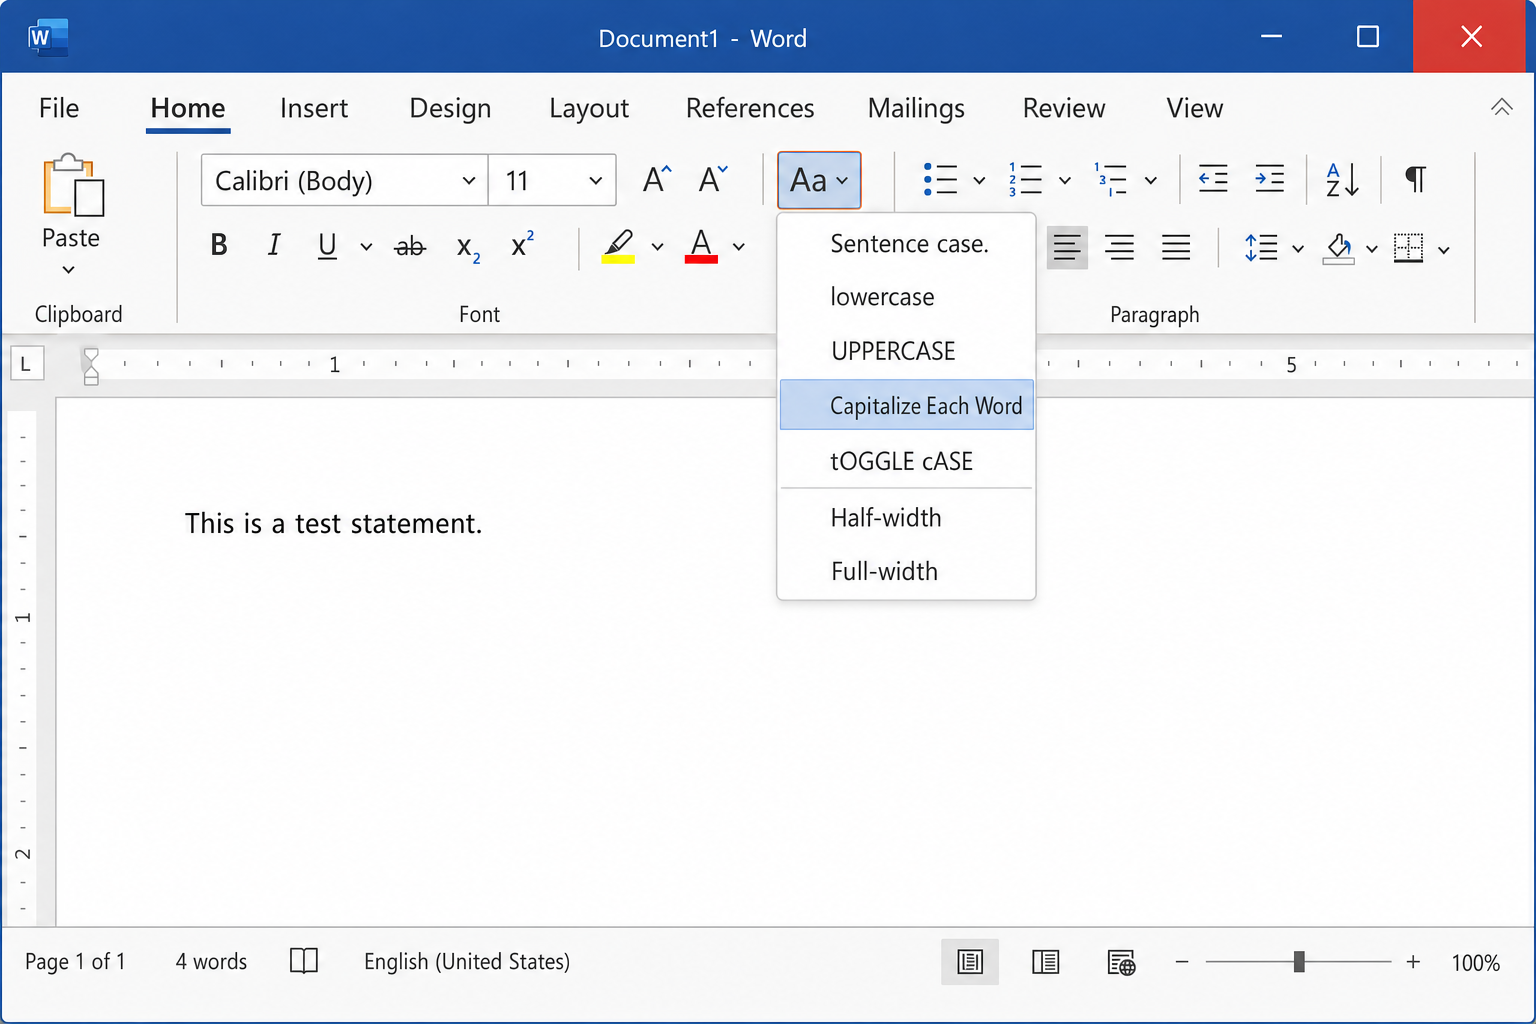Apply superscript formatting
Image resolution: width=1536 pixels, height=1024 pixels.
522,244
